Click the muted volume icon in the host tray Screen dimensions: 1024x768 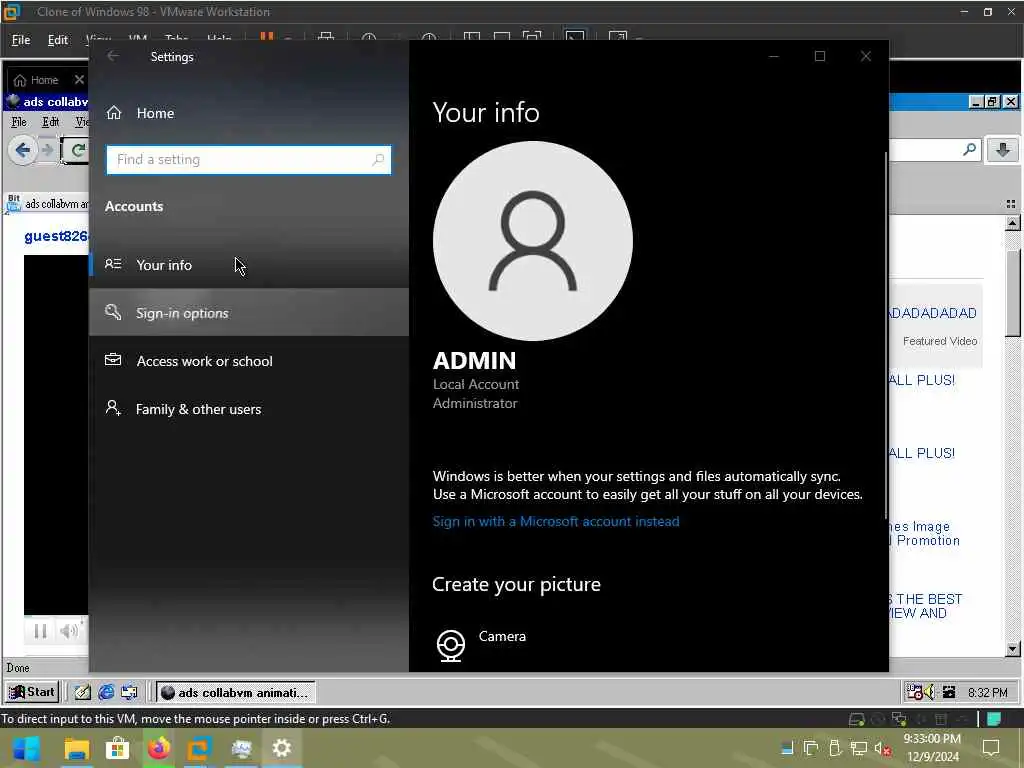(x=883, y=749)
